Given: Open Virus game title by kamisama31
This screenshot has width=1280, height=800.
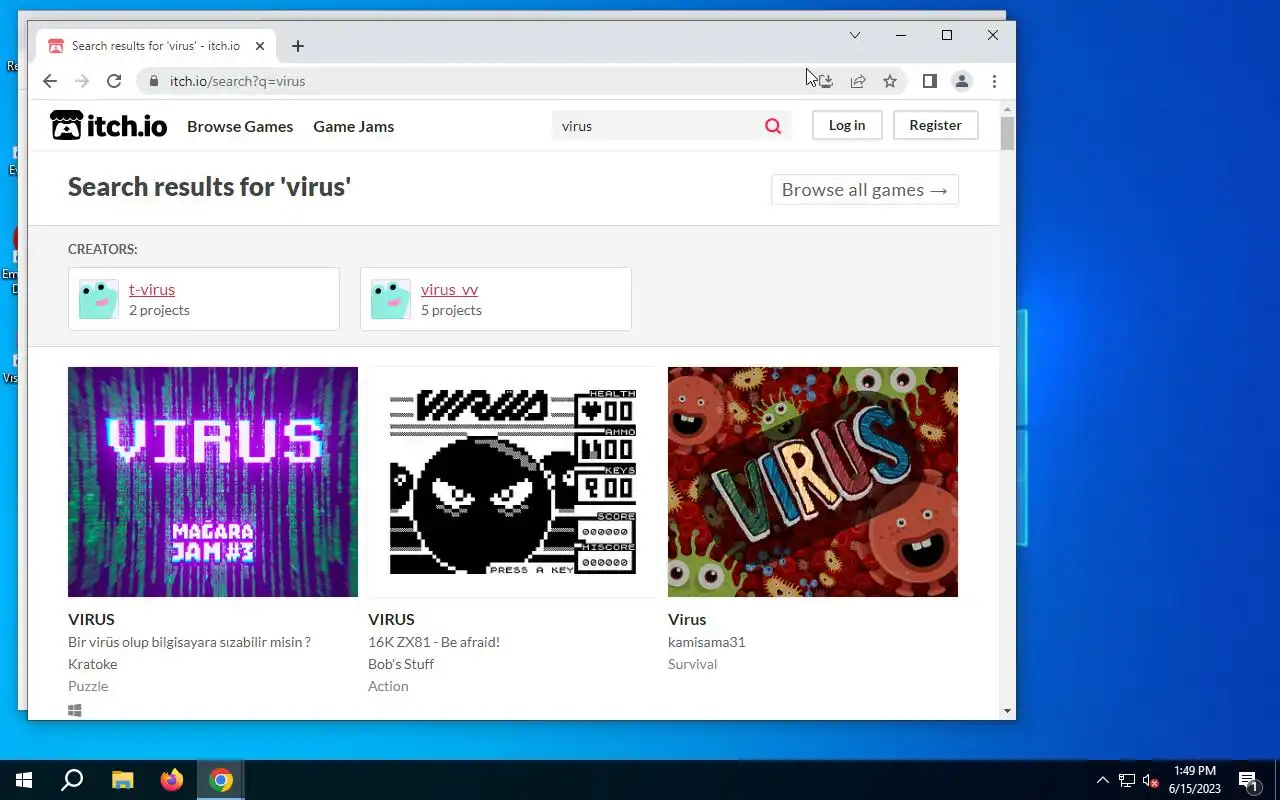Looking at the screenshot, I should click(687, 619).
